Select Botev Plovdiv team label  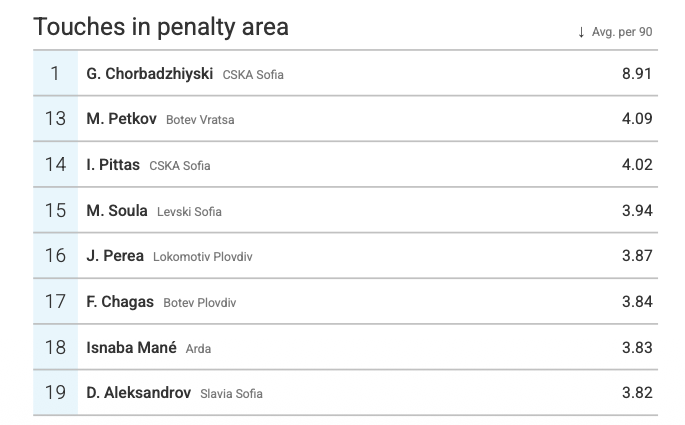(199, 303)
